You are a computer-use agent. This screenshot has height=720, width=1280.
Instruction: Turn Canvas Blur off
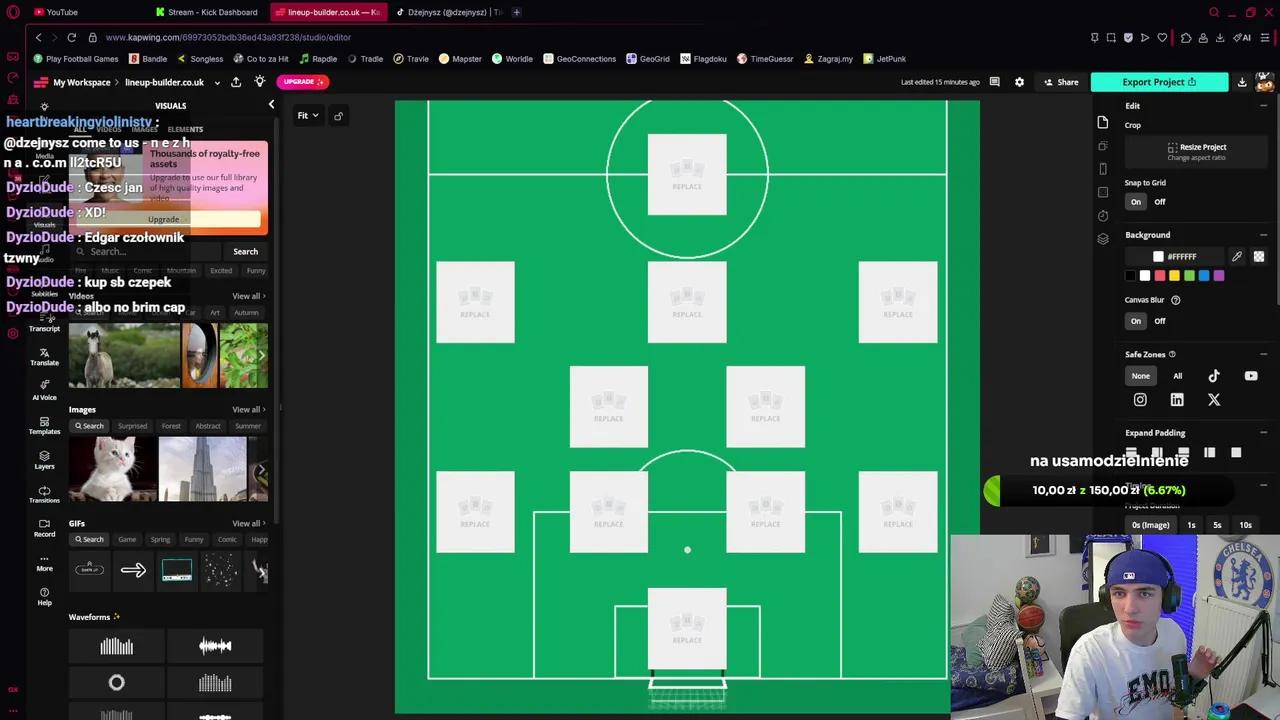pyautogui.click(x=1159, y=321)
